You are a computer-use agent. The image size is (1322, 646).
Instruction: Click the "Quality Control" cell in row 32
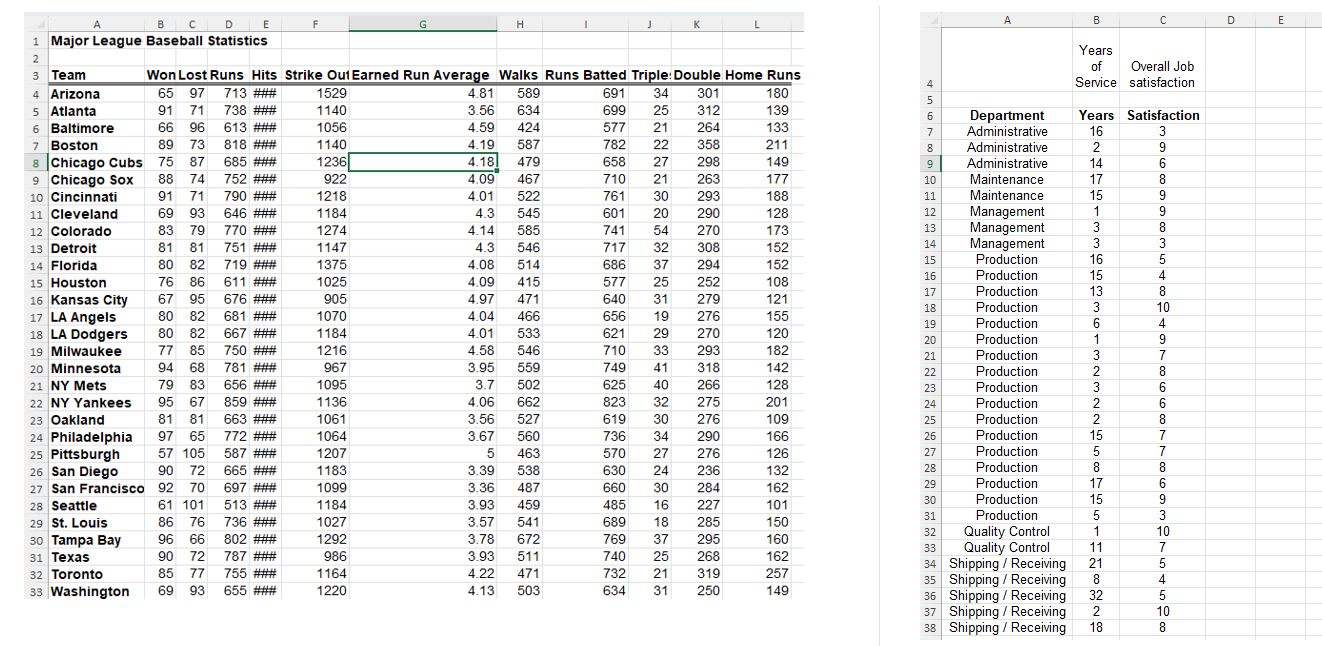click(x=1007, y=531)
